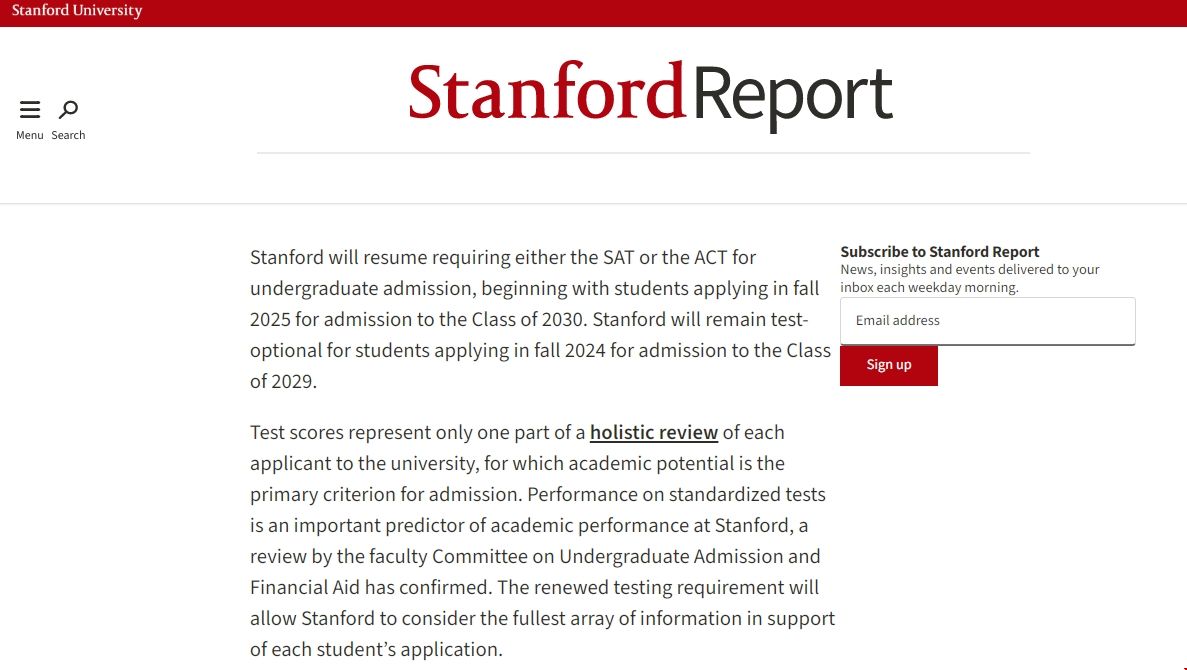Click the red "Stanford" word in masthead
This screenshot has width=1187, height=670.
[547, 91]
